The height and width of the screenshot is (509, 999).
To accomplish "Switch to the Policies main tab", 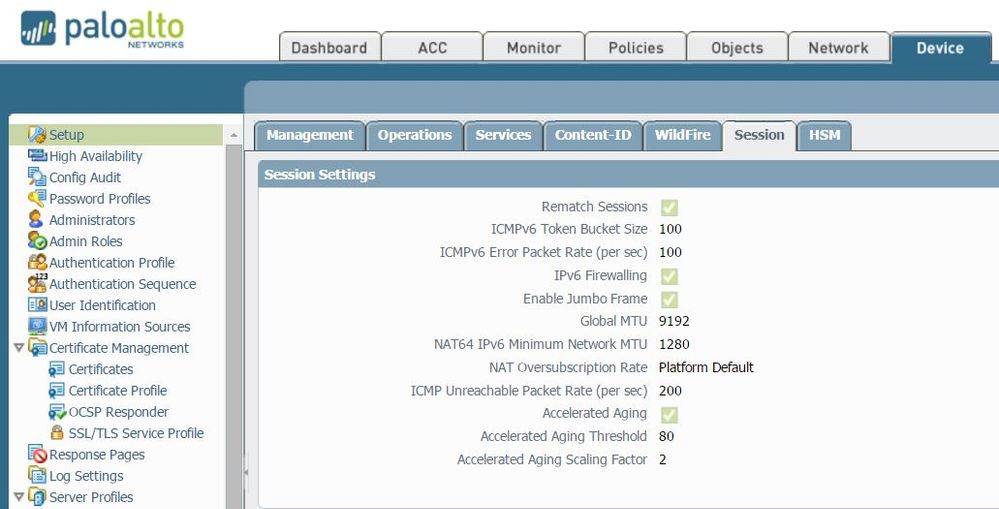I will coord(636,48).
